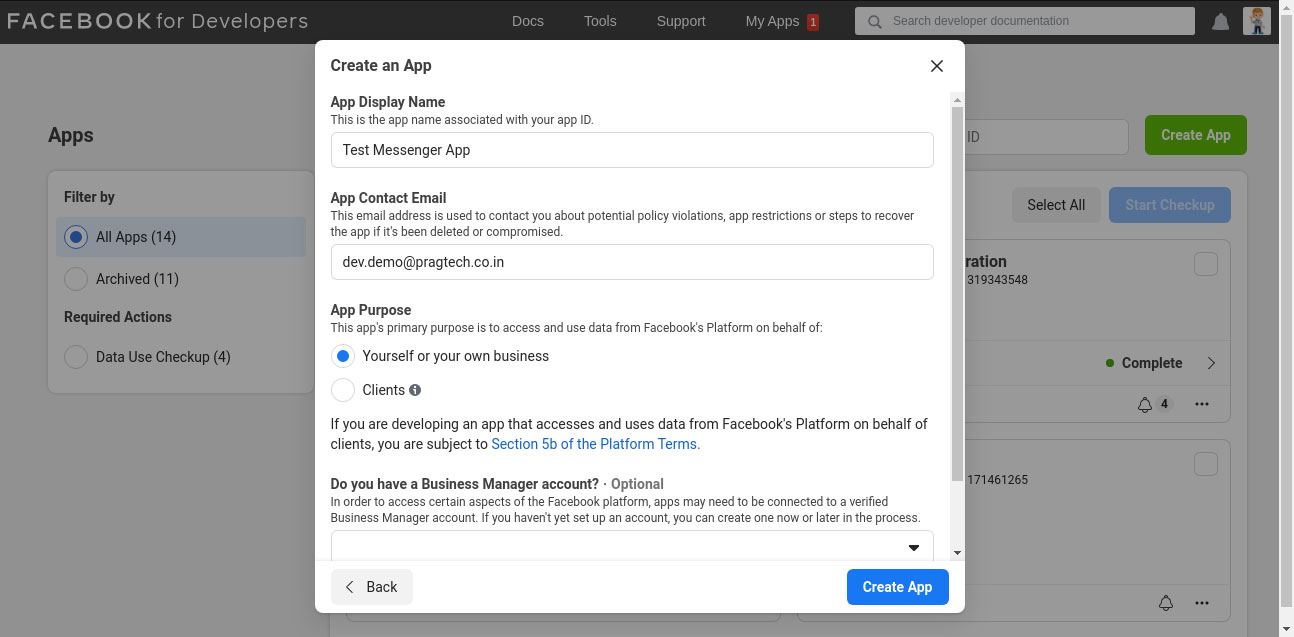Open Section 5b of the Platform Terms link
Viewport: 1294px width, 637px height.
click(x=596, y=444)
